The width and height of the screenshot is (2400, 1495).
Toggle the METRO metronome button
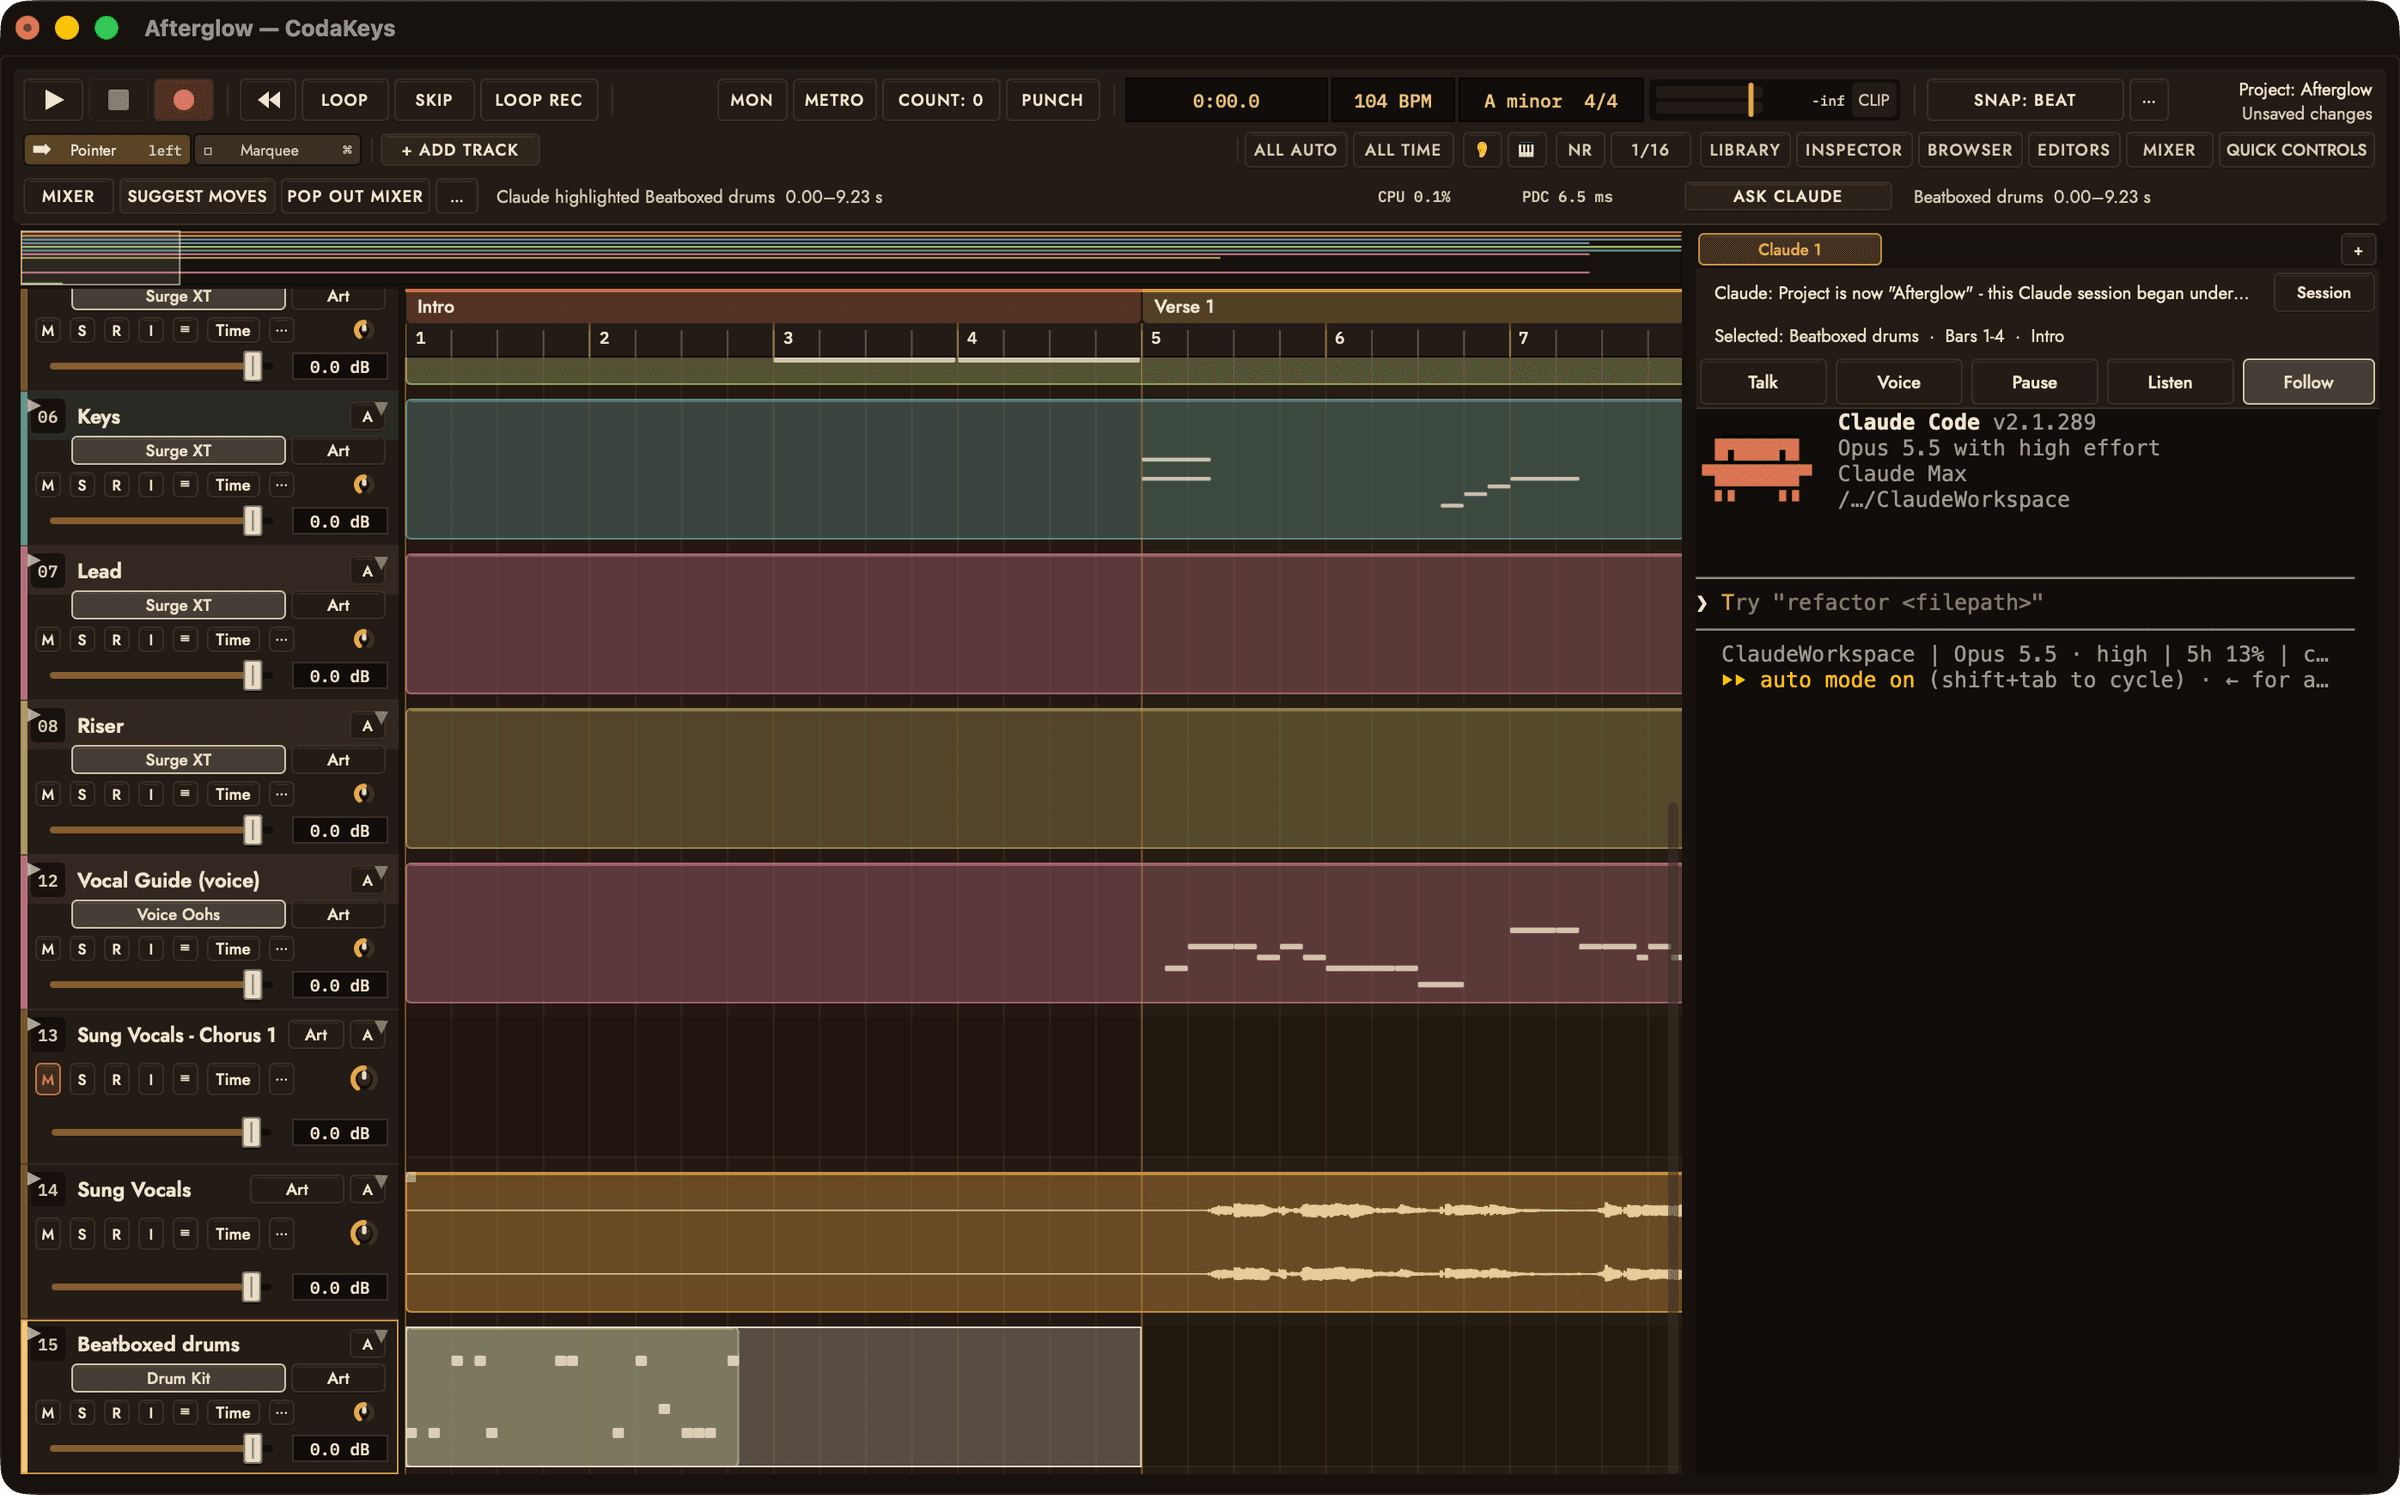click(834, 99)
